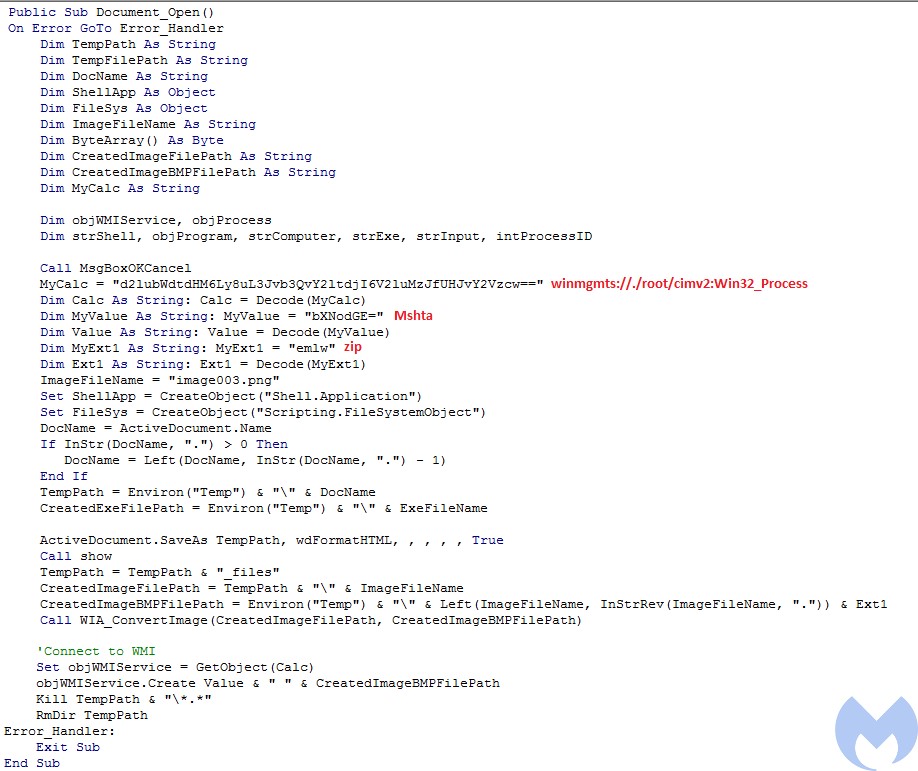The image size is (918, 771).
Task: Click the "End Sub" line
Action: pyautogui.click(x=32, y=763)
